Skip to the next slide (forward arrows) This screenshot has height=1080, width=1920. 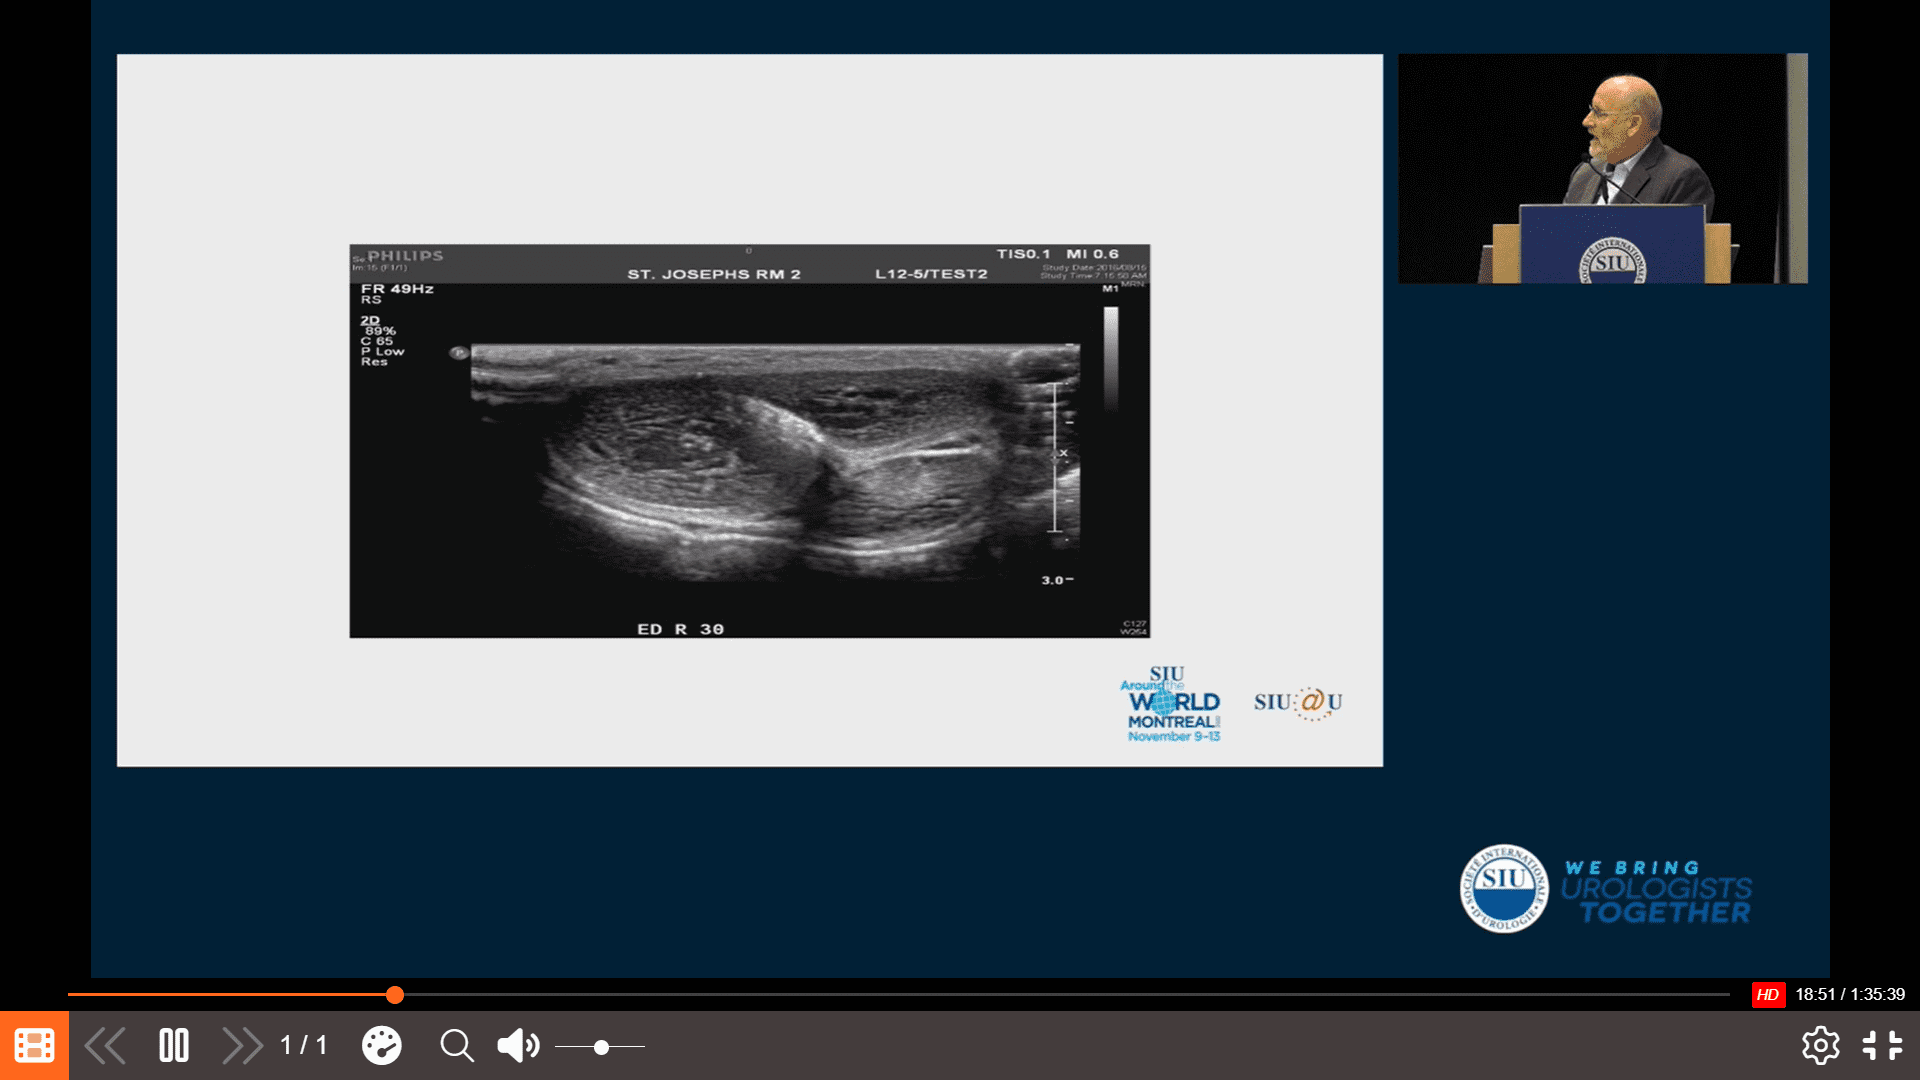(x=242, y=1046)
